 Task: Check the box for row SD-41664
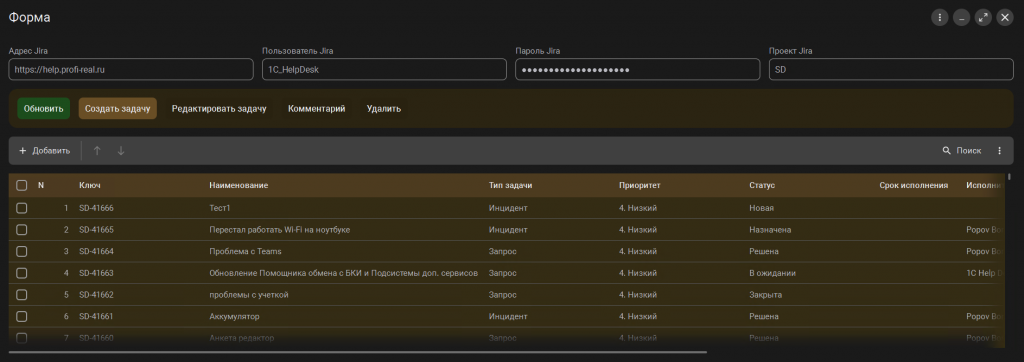pyautogui.click(x=22, y=252)
